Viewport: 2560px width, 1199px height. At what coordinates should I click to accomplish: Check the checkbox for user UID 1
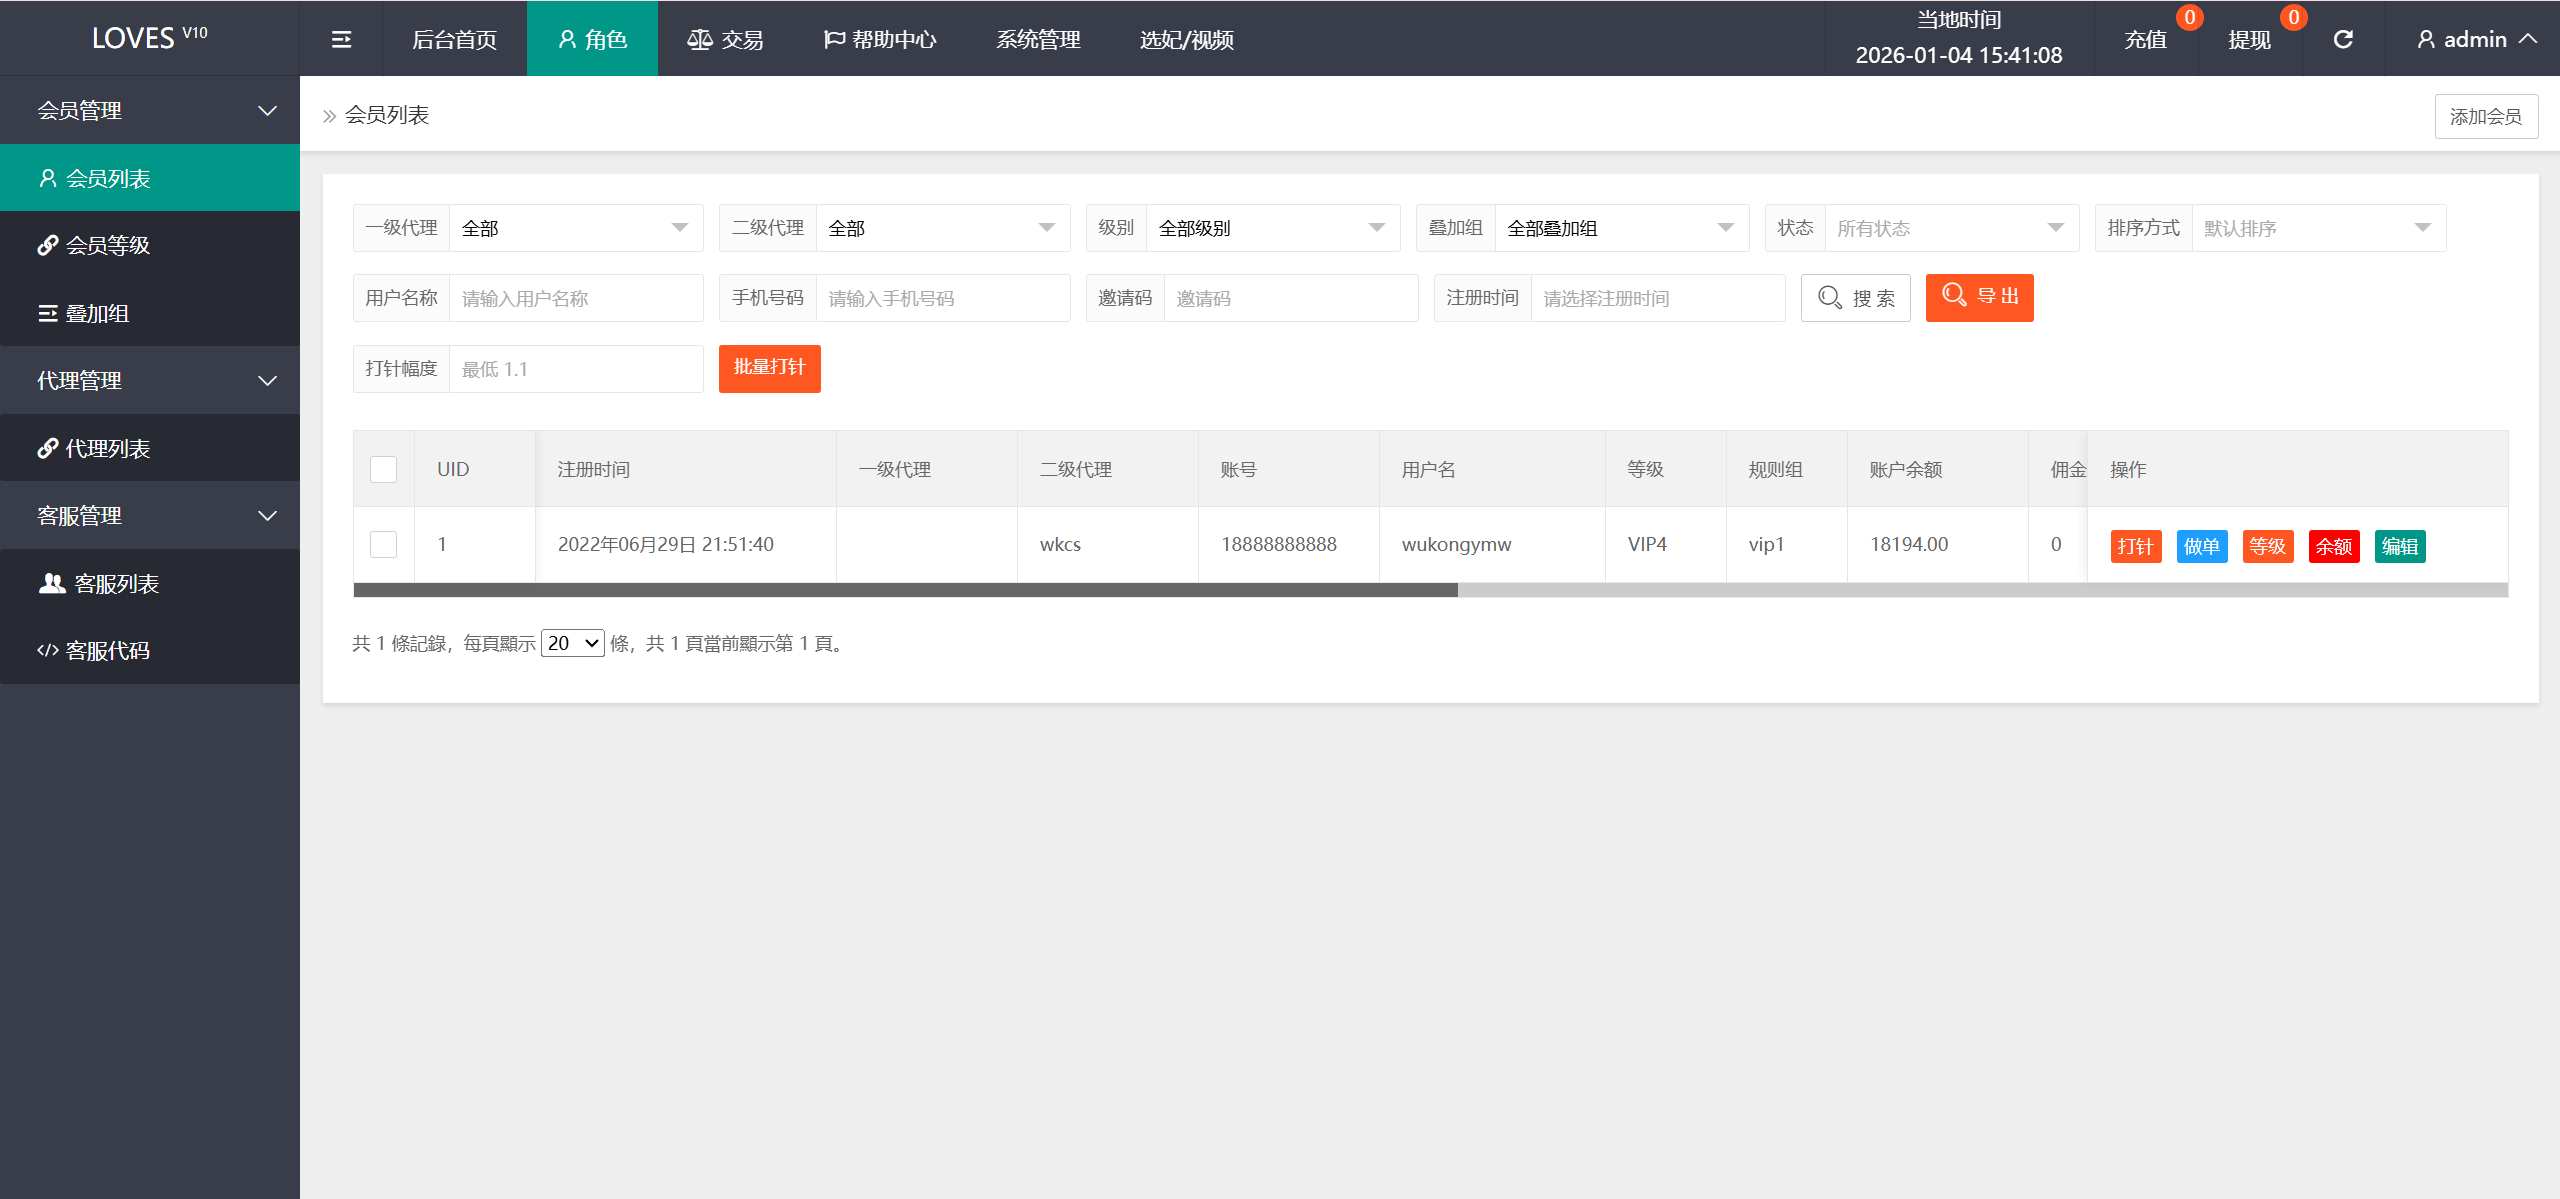pos(383,544)
